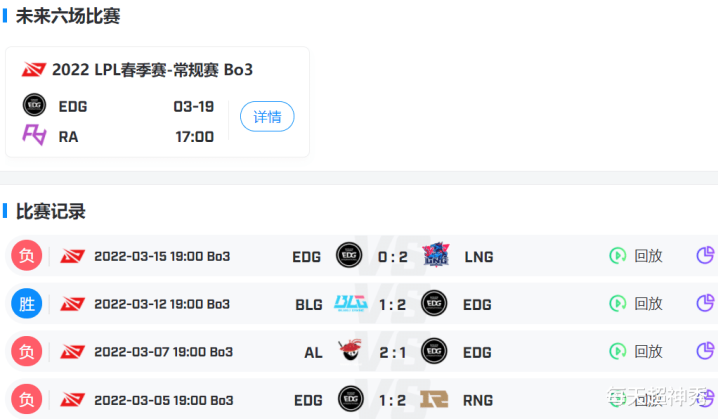
Task: Click the 胜 win badge on 03-12 match
Action: coord(27,303)
